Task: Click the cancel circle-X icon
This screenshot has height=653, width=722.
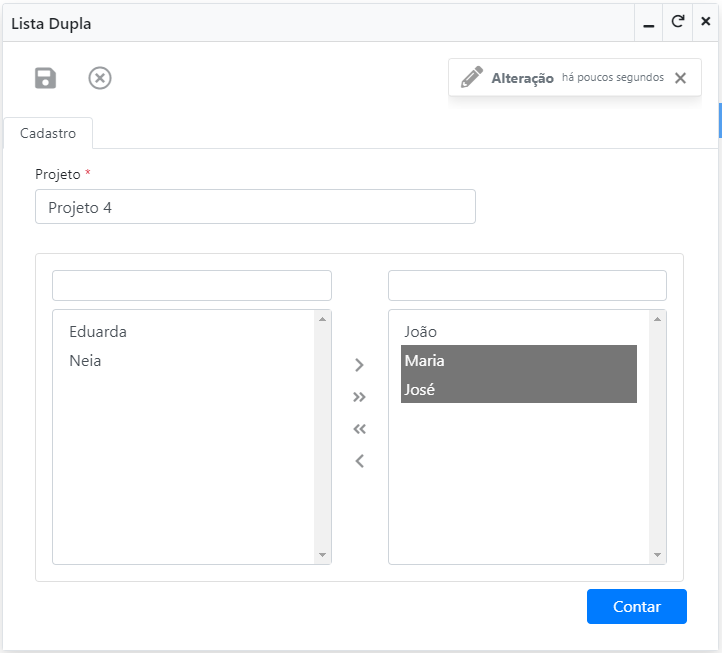Action: pyautogui.click(x=100, y=78)
